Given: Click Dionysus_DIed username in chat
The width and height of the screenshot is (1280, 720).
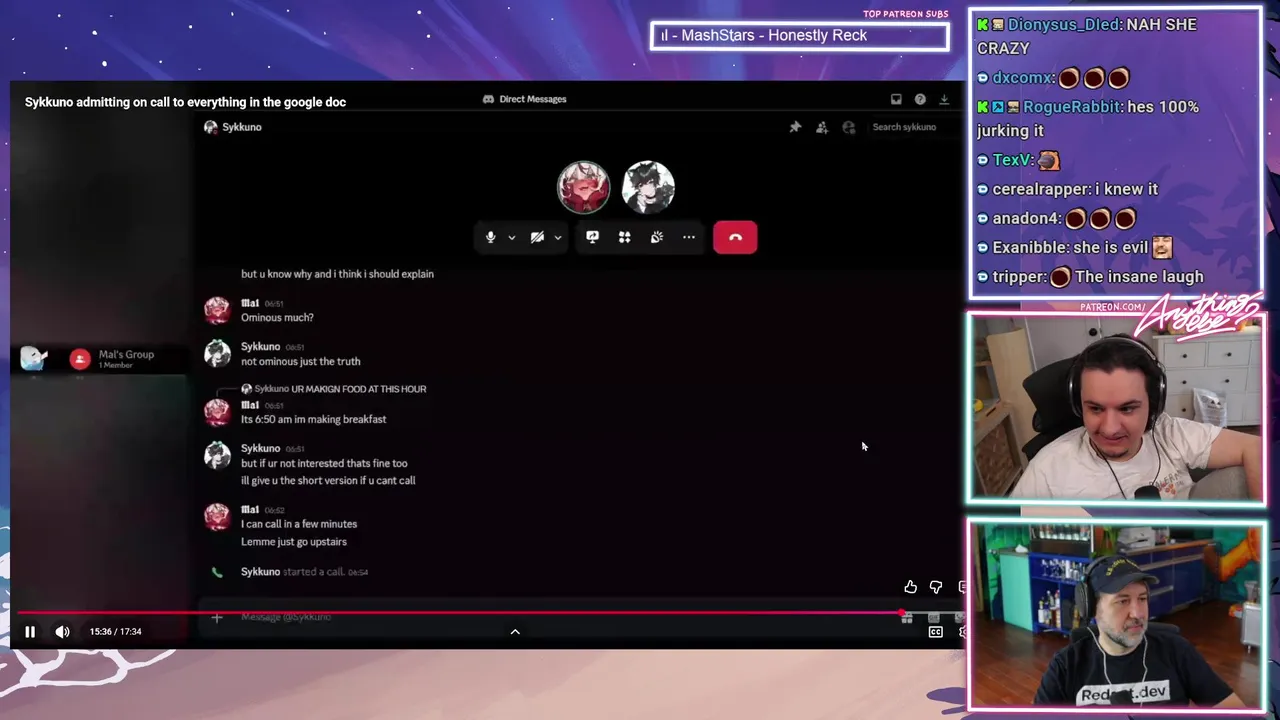Looking at the screenshot, I should 1065,24.
